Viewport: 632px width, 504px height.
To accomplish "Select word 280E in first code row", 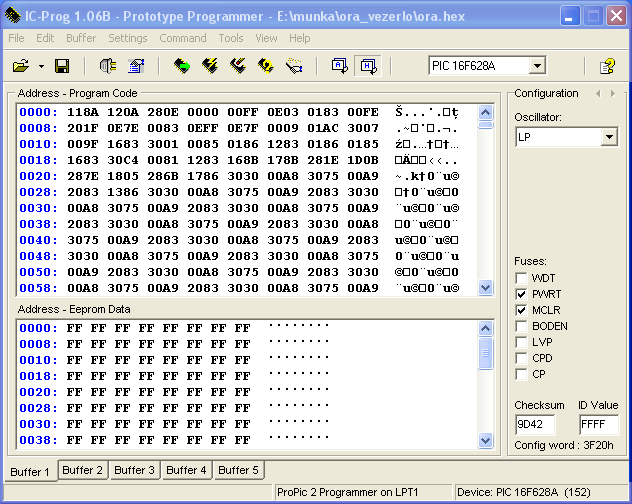I will [x=162, y=112].
